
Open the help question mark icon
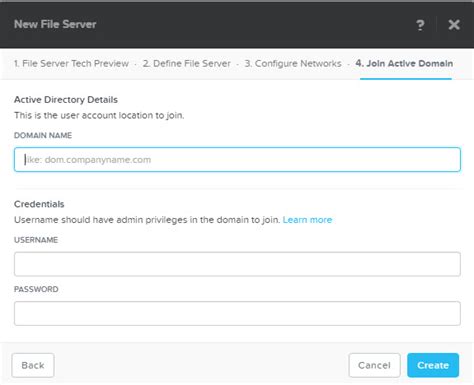[x=420, y=25]
